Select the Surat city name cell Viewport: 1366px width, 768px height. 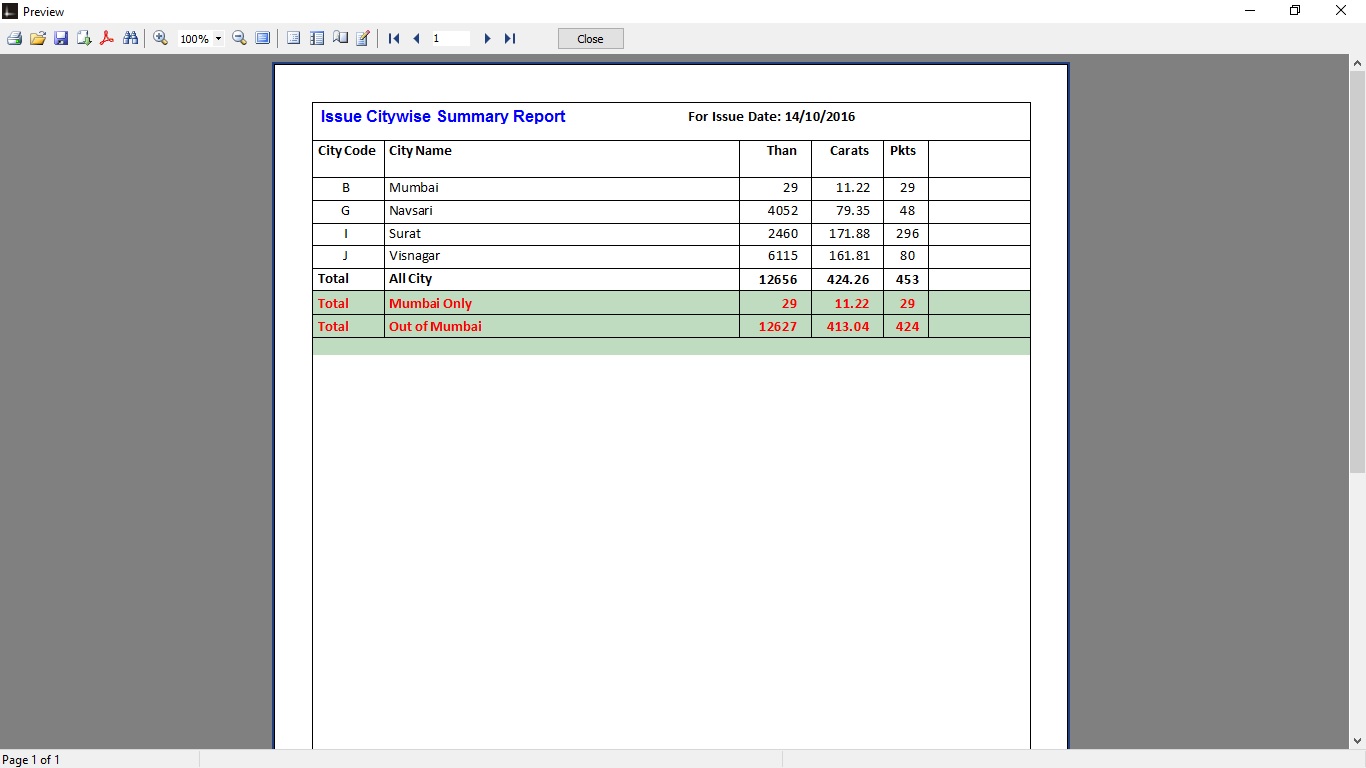[x=562, y=234]
